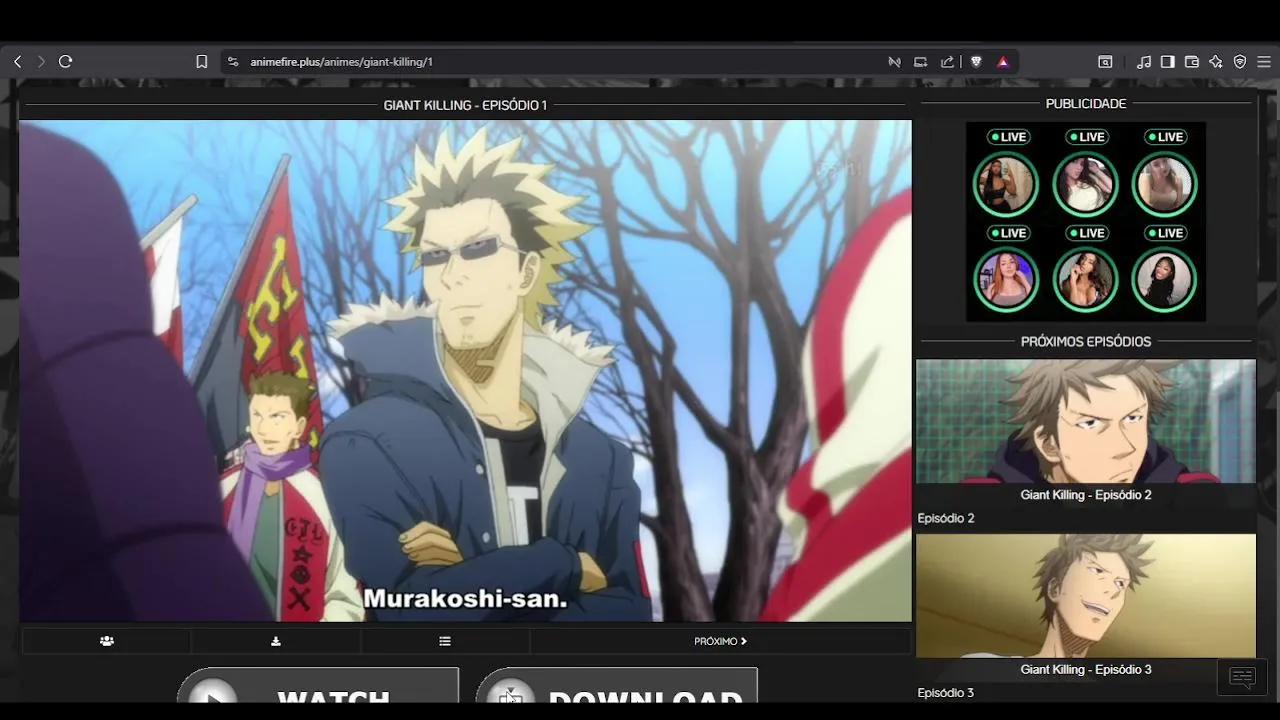Click the screen cast icon in address bar
Screen dimensions: 1280x720
(x=921, y=62)
